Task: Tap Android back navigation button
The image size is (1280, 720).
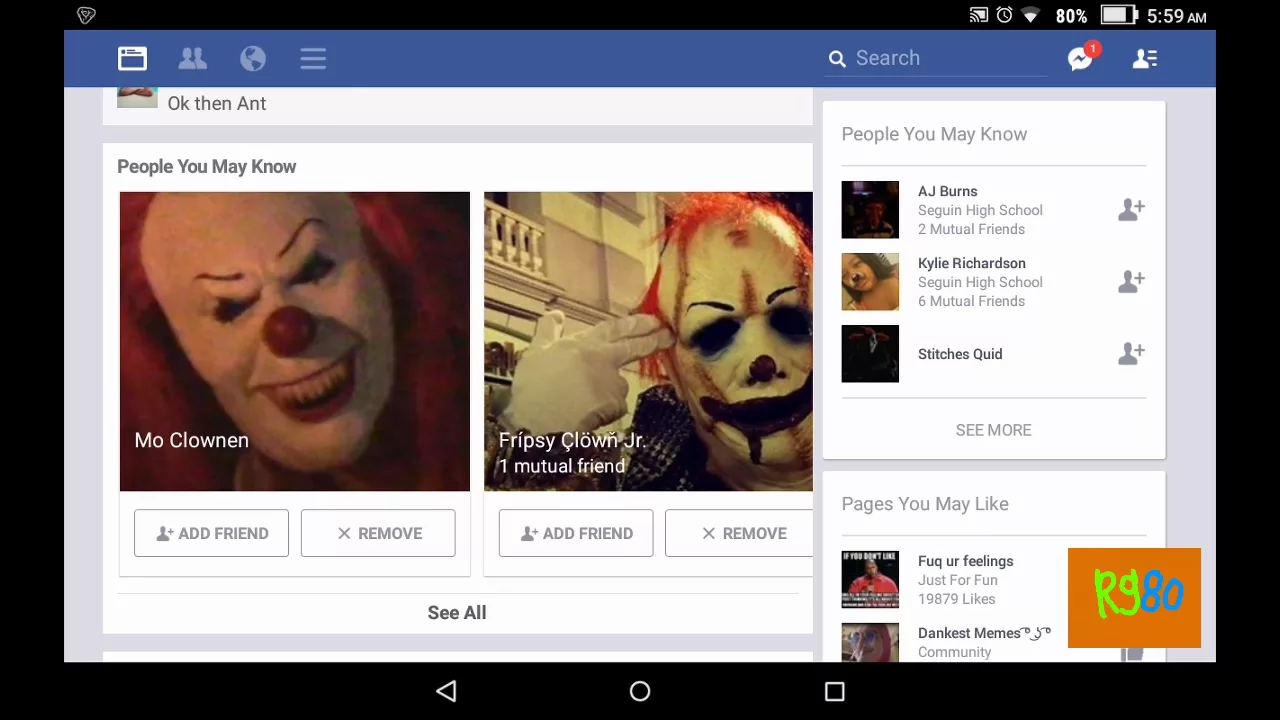Action: [x=446, y=691]
